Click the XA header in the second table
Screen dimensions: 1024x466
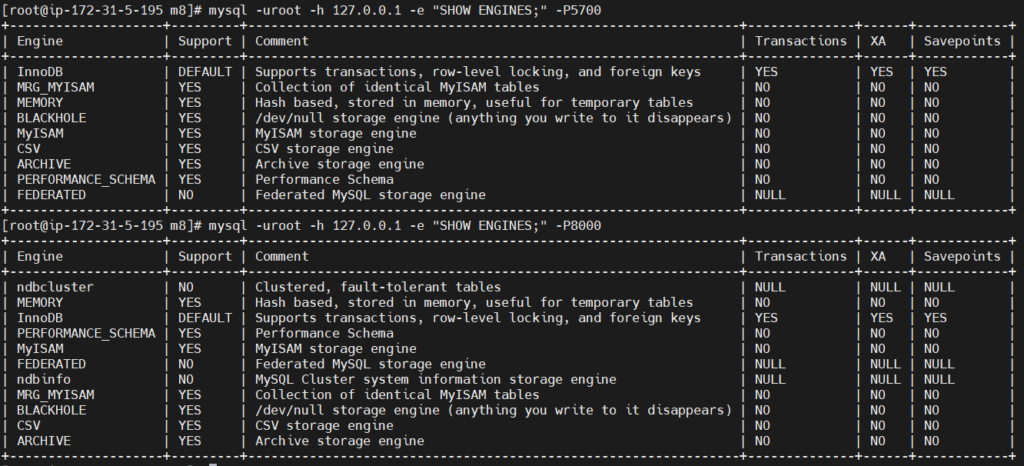click(x=878, y=256)
